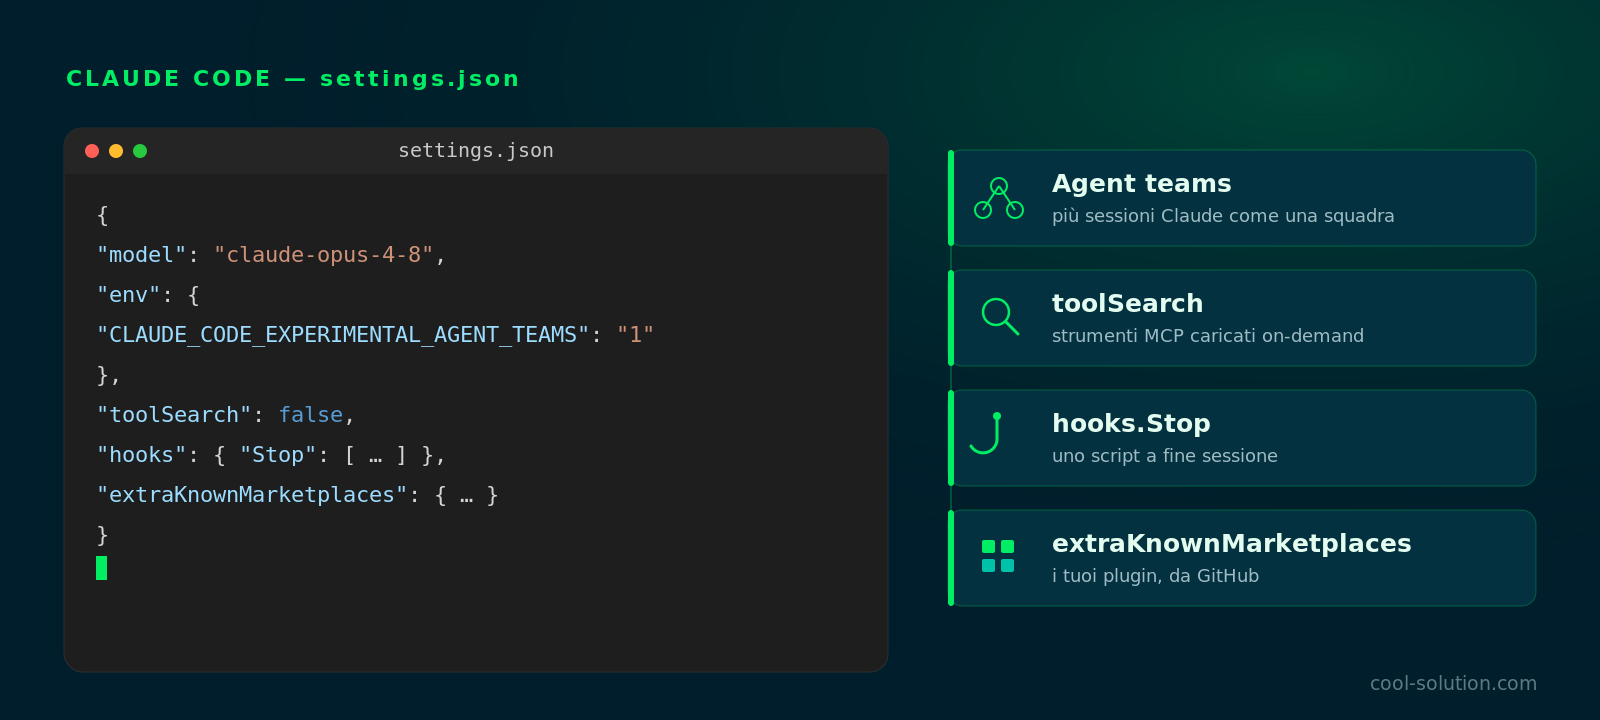1600x720 pixels.
Task: Click the "model" key in the code
Action: pos(141,255)
